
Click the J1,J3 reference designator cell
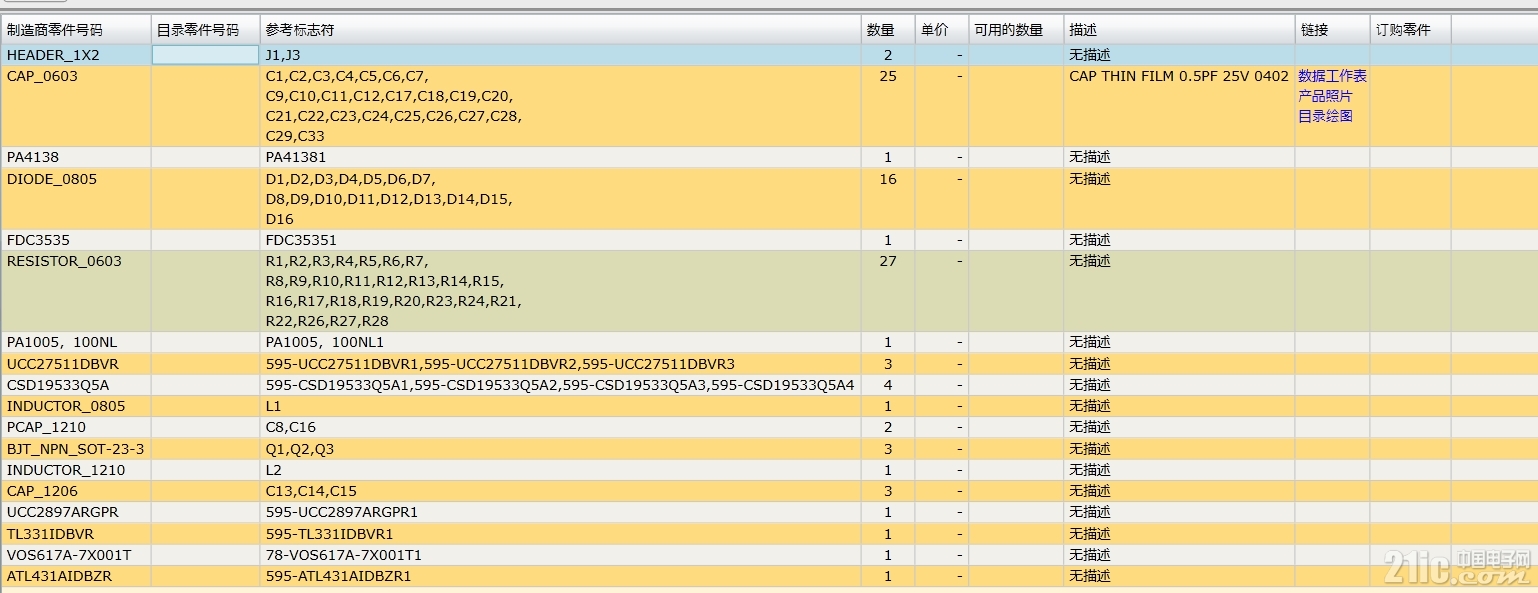pyautogui.click(x=561, y=55)
